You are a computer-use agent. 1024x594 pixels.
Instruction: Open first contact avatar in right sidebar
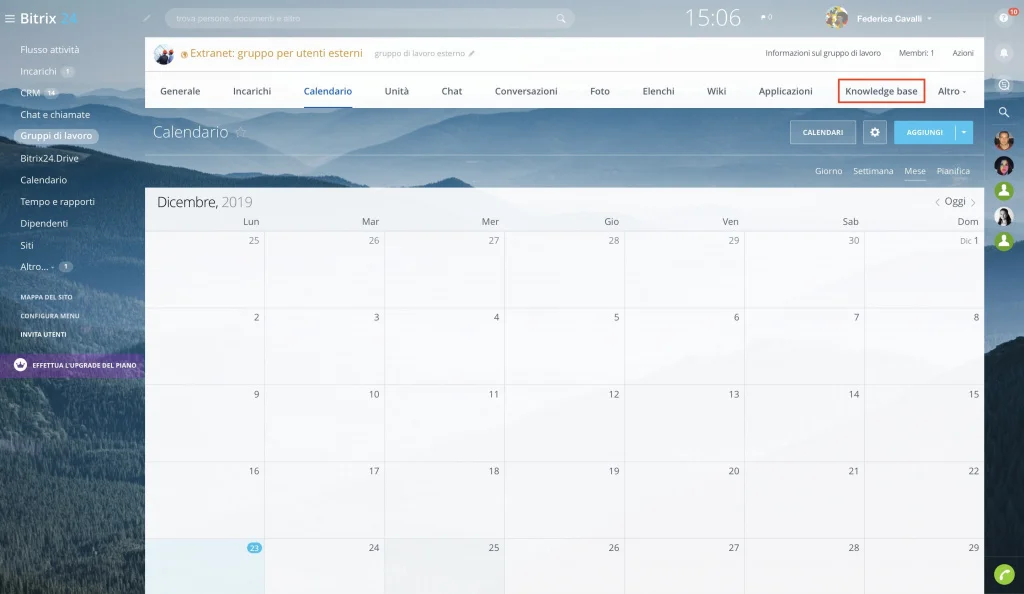click(x=1004, y=140)
